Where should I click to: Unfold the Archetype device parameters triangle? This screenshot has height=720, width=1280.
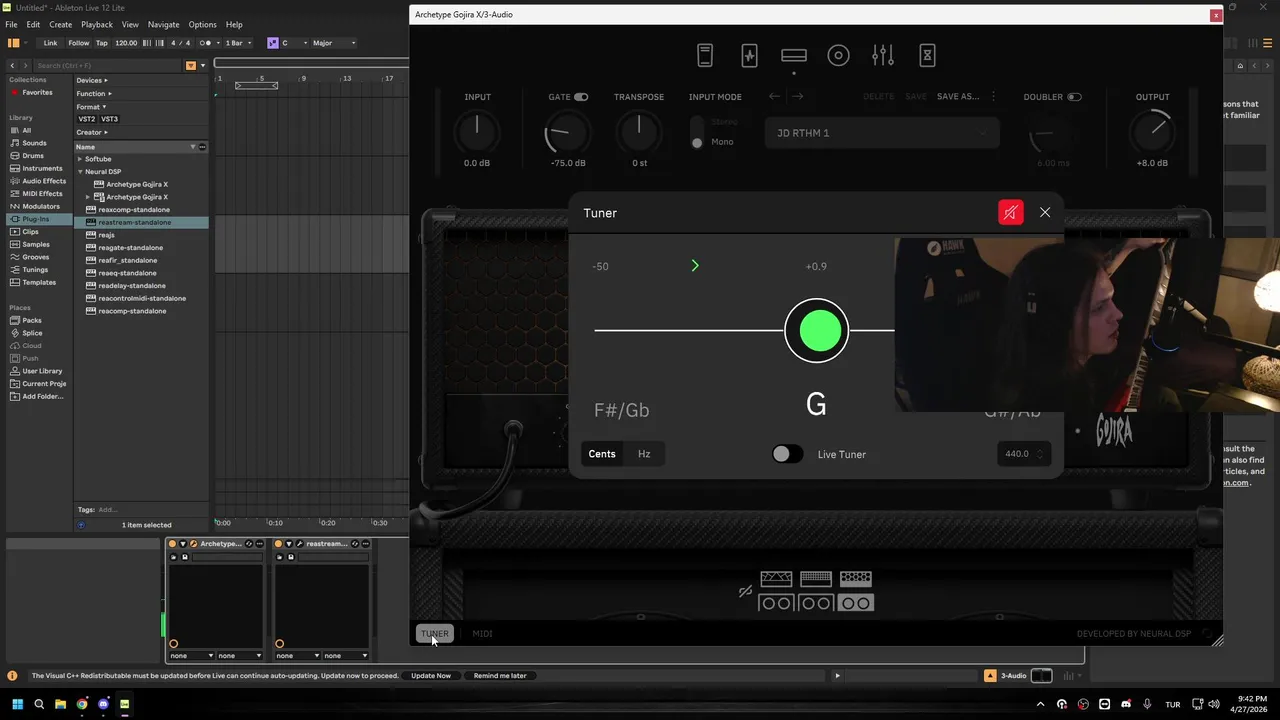click(x=183, y=544)
